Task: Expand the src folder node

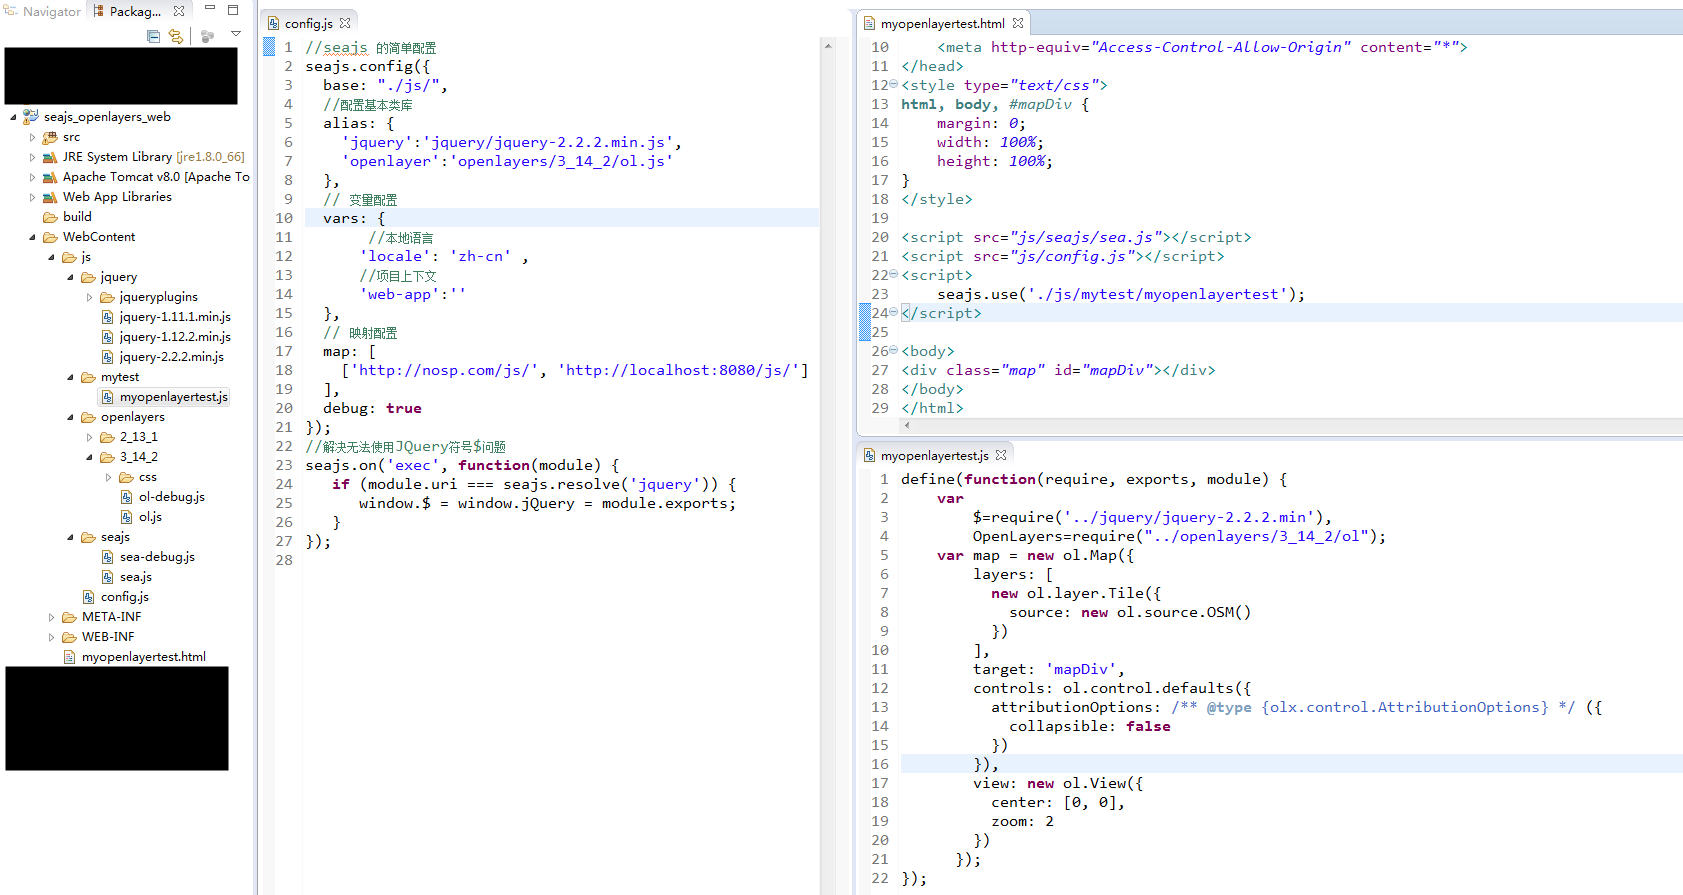Action: point(32,137)
